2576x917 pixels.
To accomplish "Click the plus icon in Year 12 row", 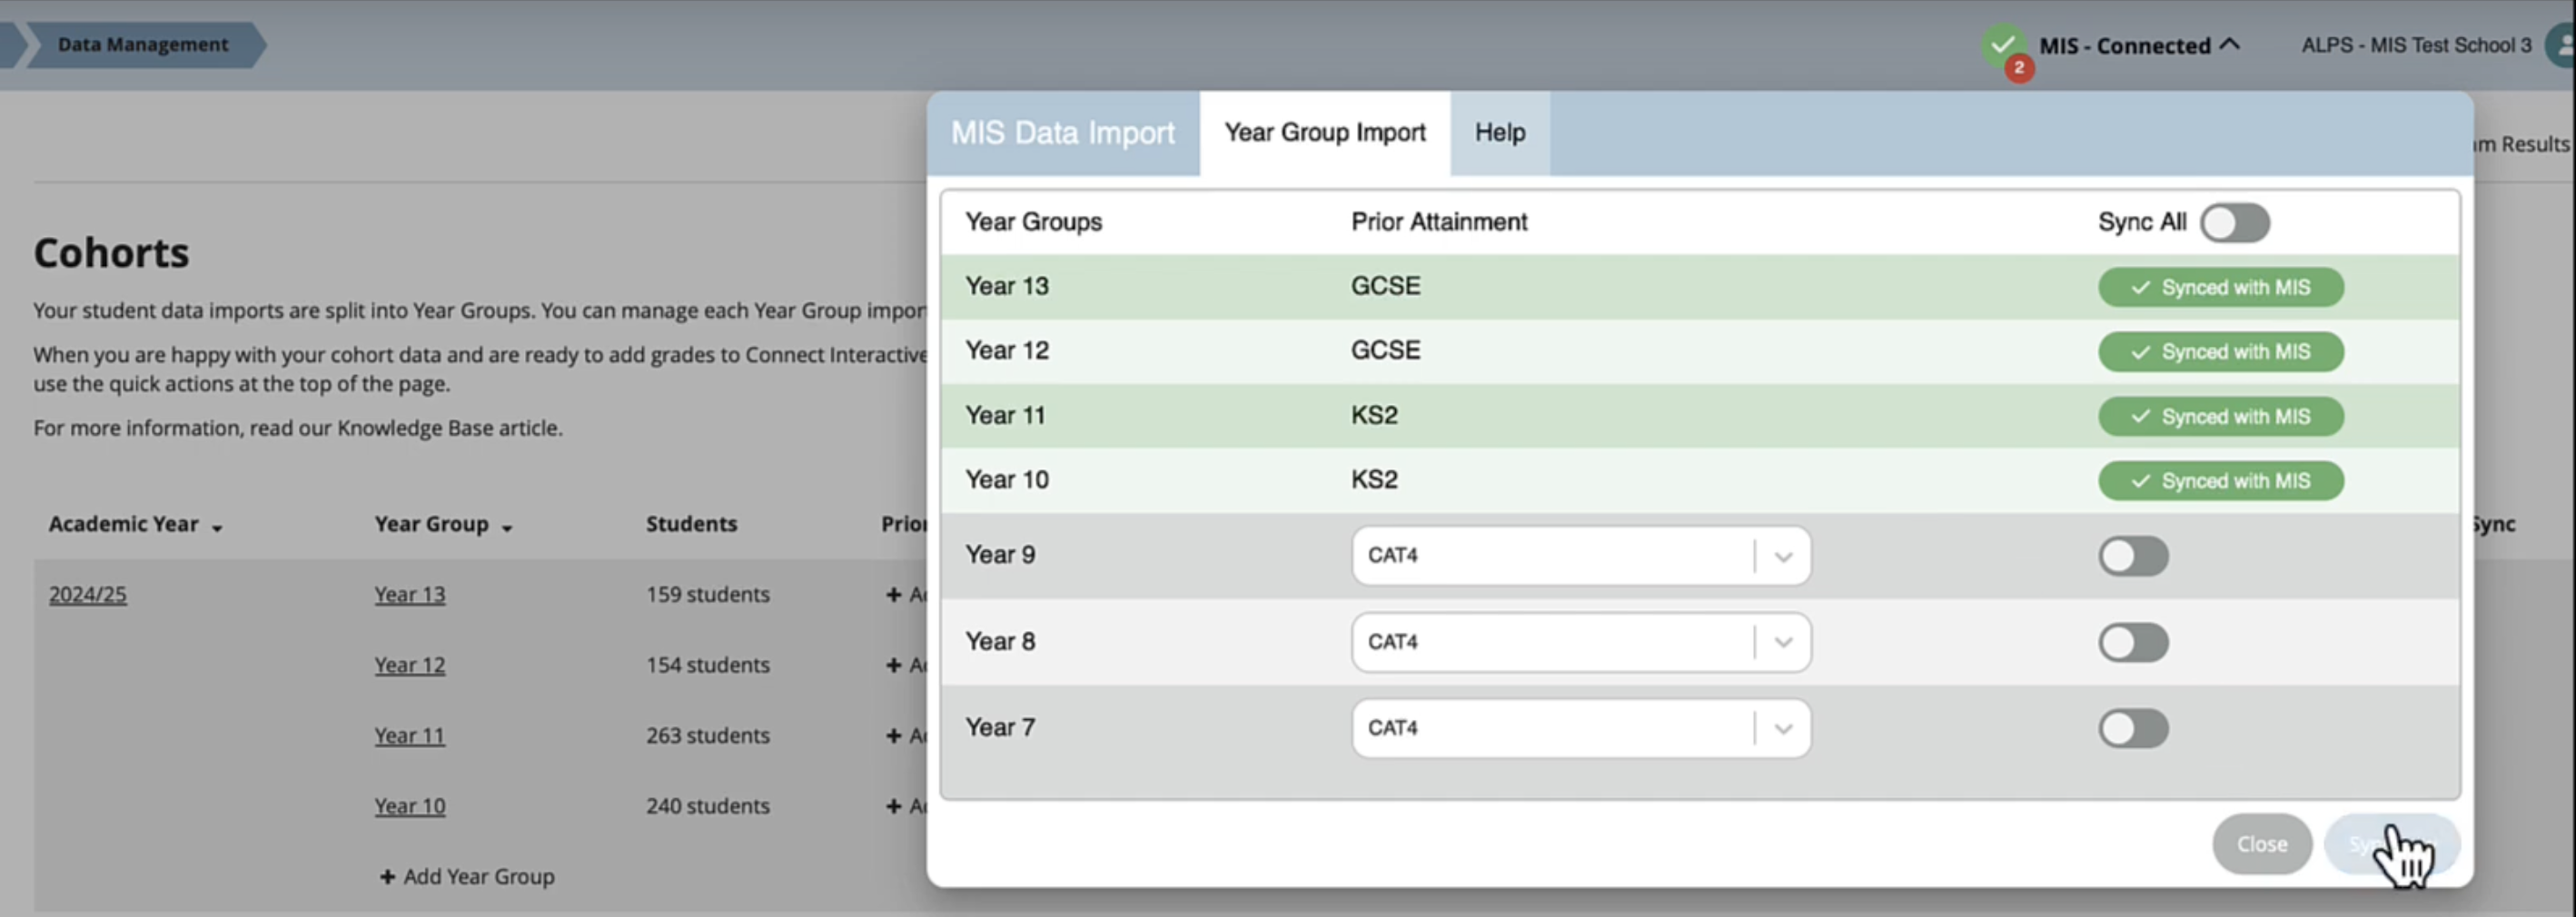I will 893,665.
